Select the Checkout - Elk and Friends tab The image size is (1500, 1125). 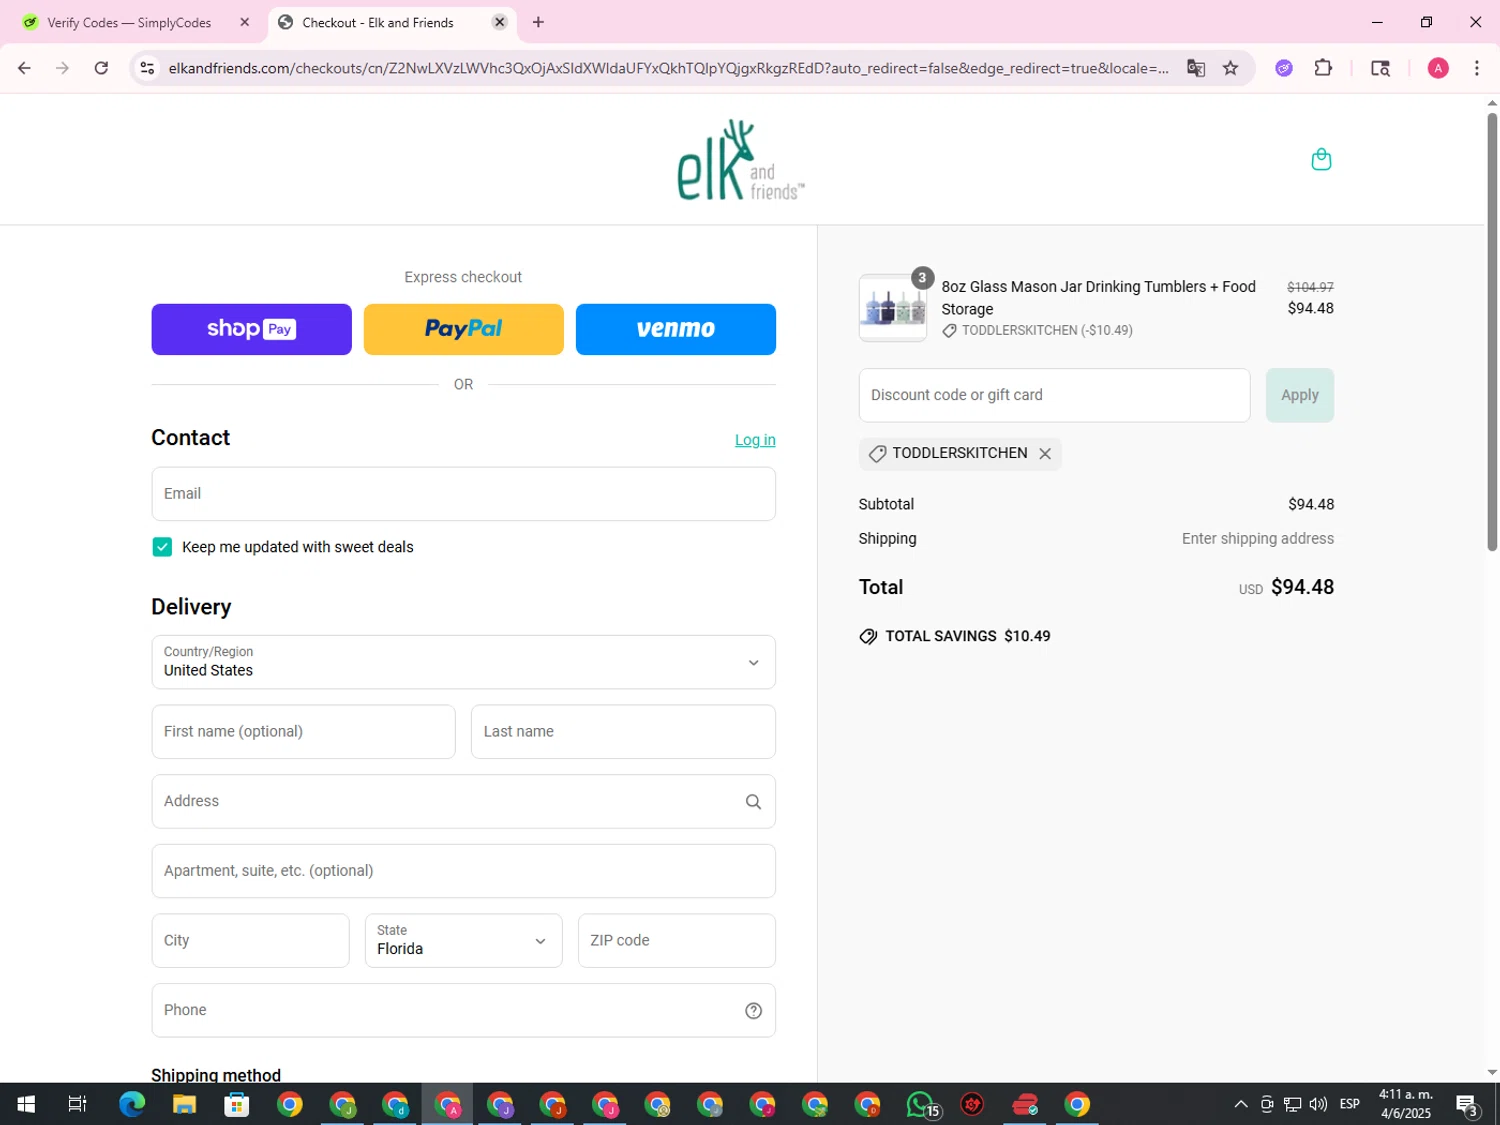pyautogui.click(x=392, y=22)
